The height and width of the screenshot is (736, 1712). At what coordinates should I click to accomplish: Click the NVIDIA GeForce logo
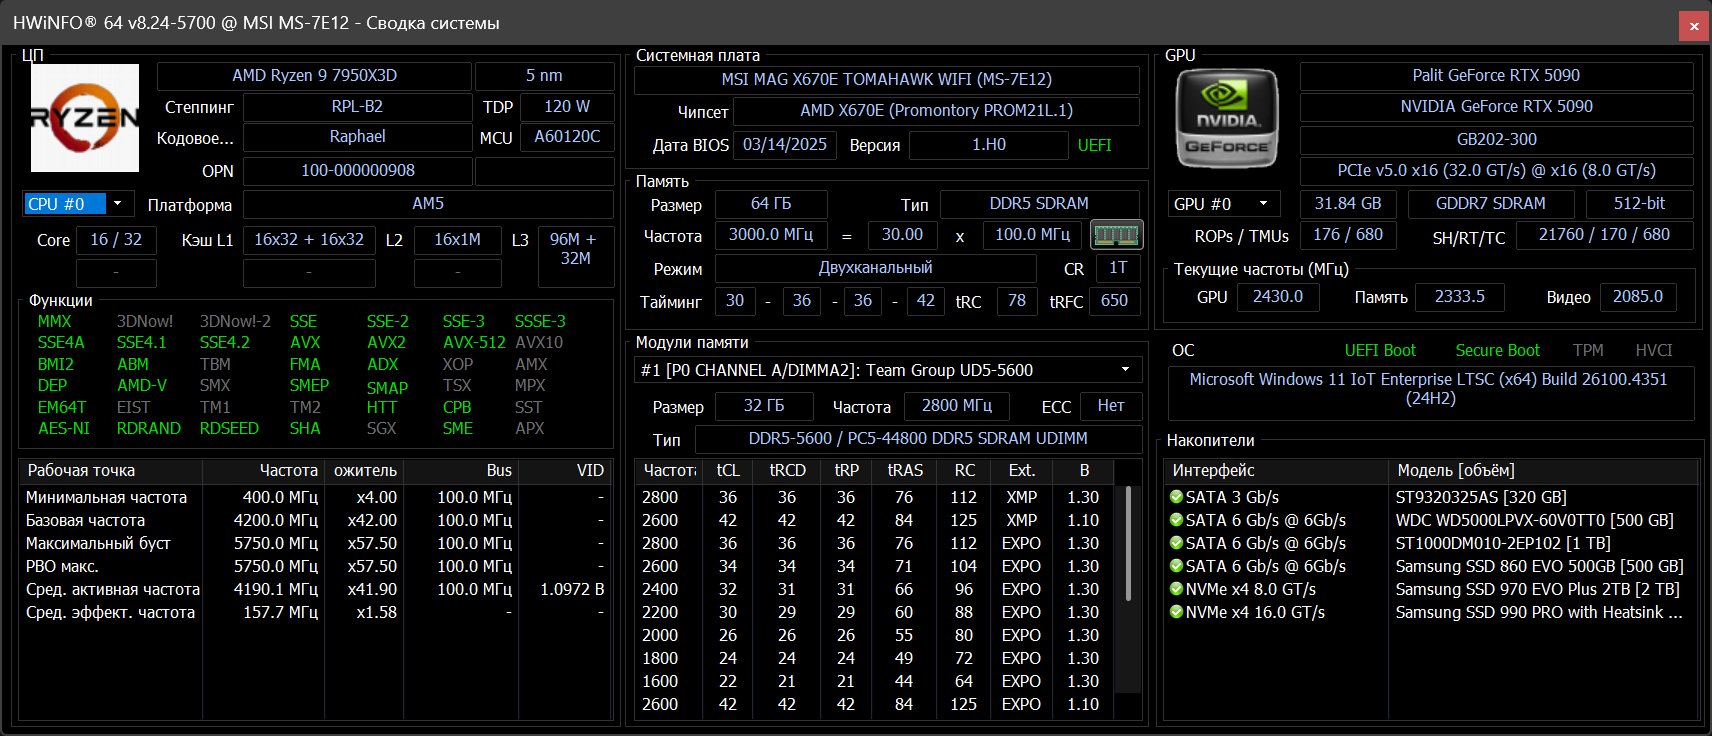[x=1227, y=118]
